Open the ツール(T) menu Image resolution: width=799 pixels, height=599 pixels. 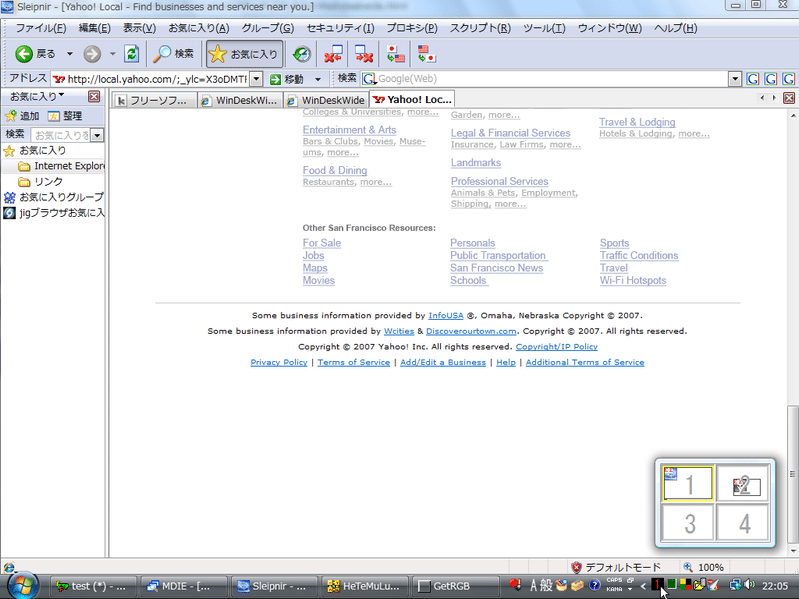544,28
